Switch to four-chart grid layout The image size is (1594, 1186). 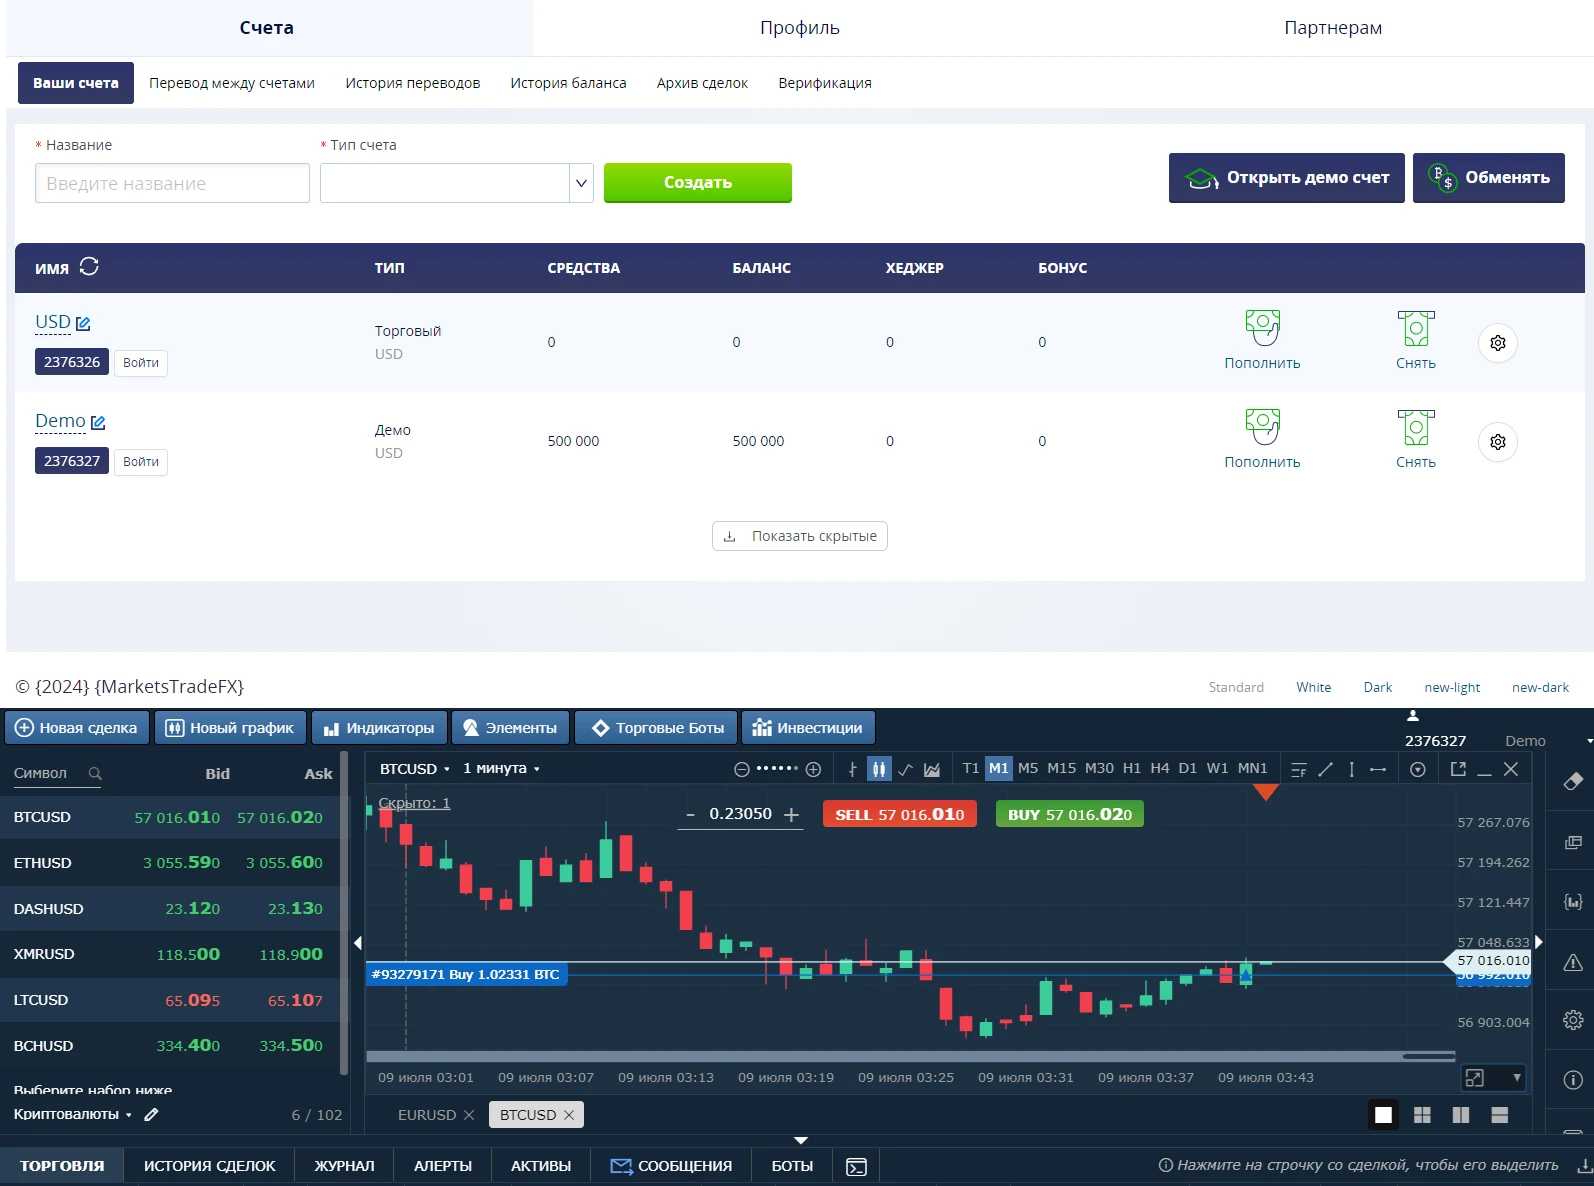1422,1115
